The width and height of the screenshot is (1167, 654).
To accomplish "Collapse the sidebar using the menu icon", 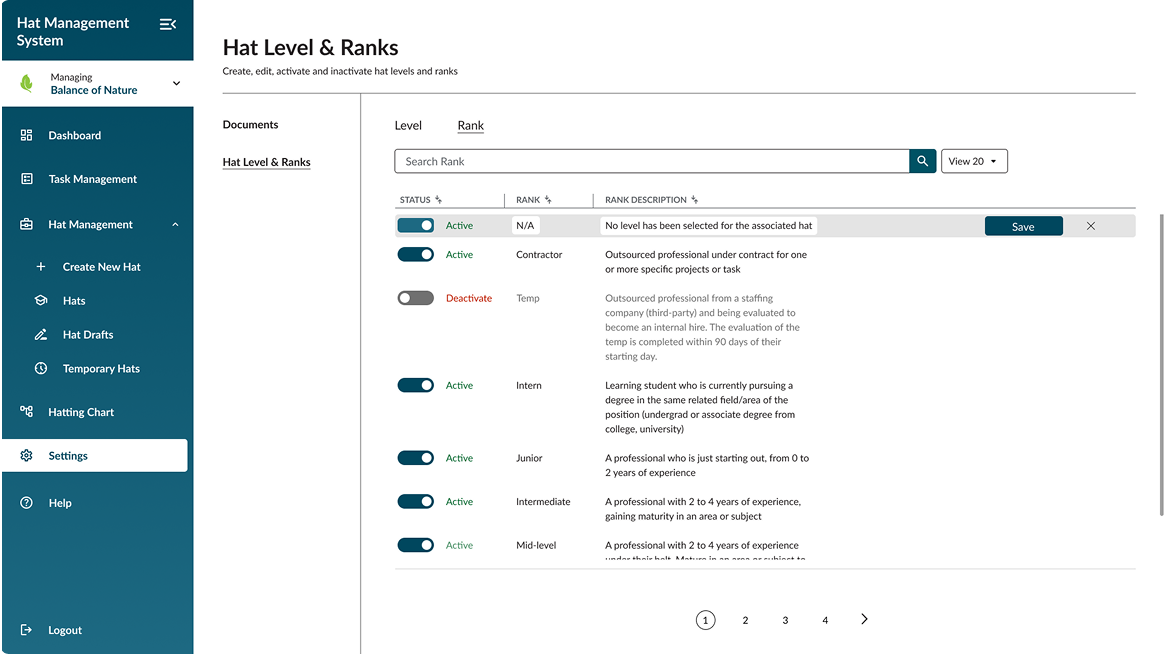I will (168, 24).
